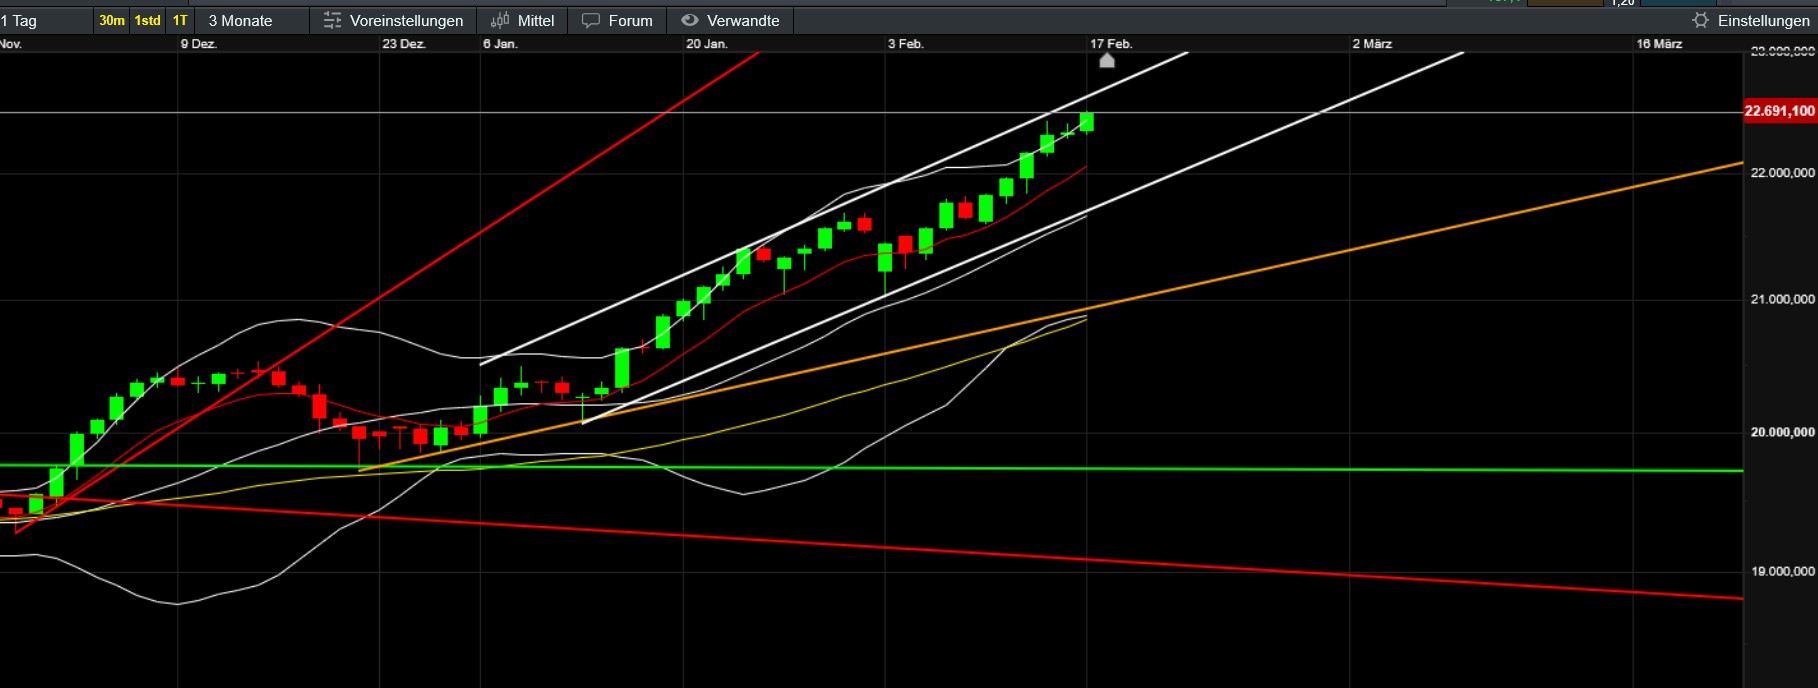Click the Verwandte eye icon

click(689, 20)
